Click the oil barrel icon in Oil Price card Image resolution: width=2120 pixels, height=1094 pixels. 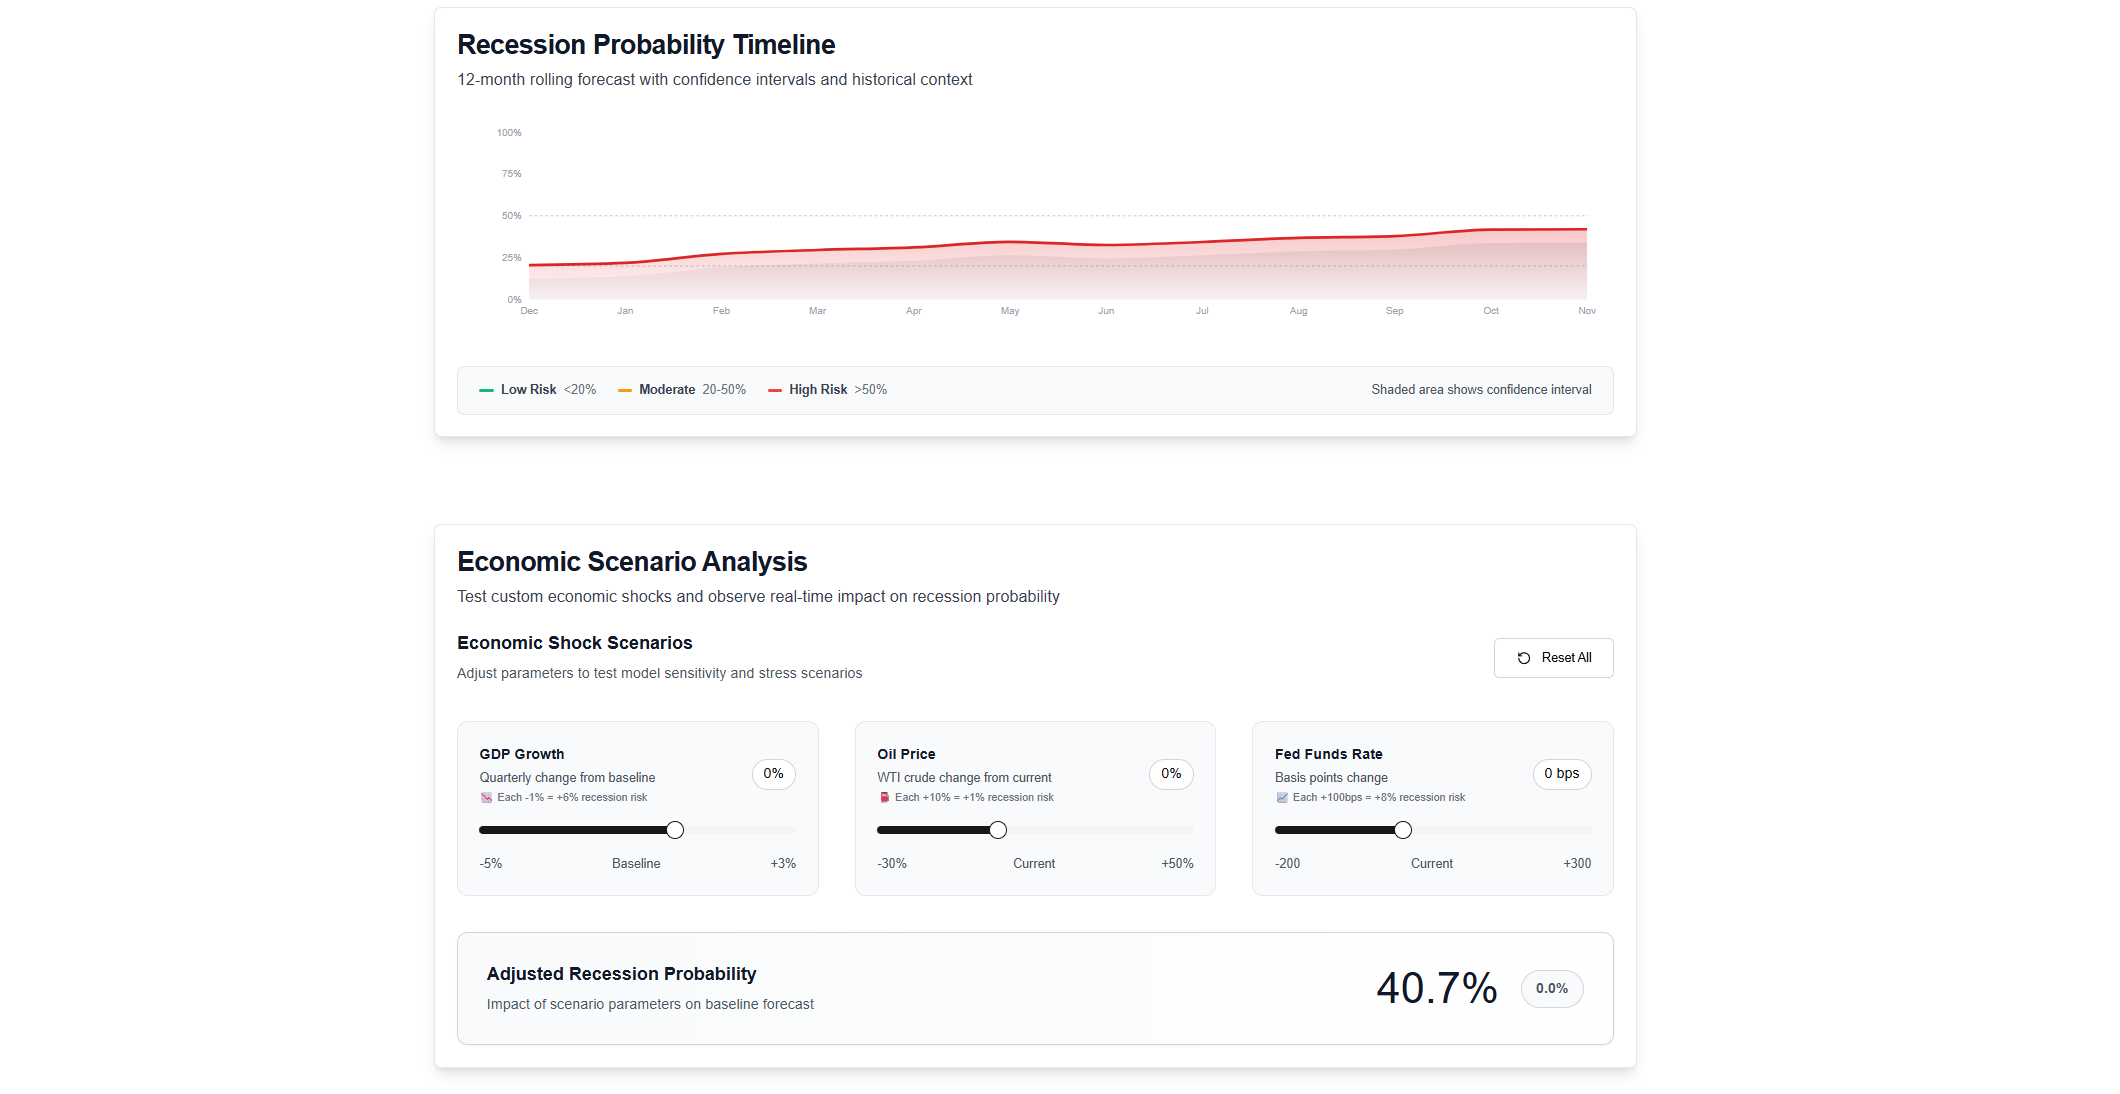pyautogui.click(x=884, y=797)
